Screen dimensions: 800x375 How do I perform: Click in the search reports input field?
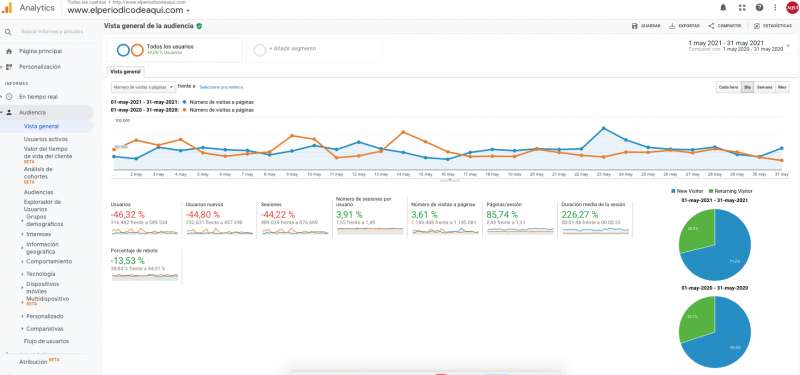[x=52, y=32]
